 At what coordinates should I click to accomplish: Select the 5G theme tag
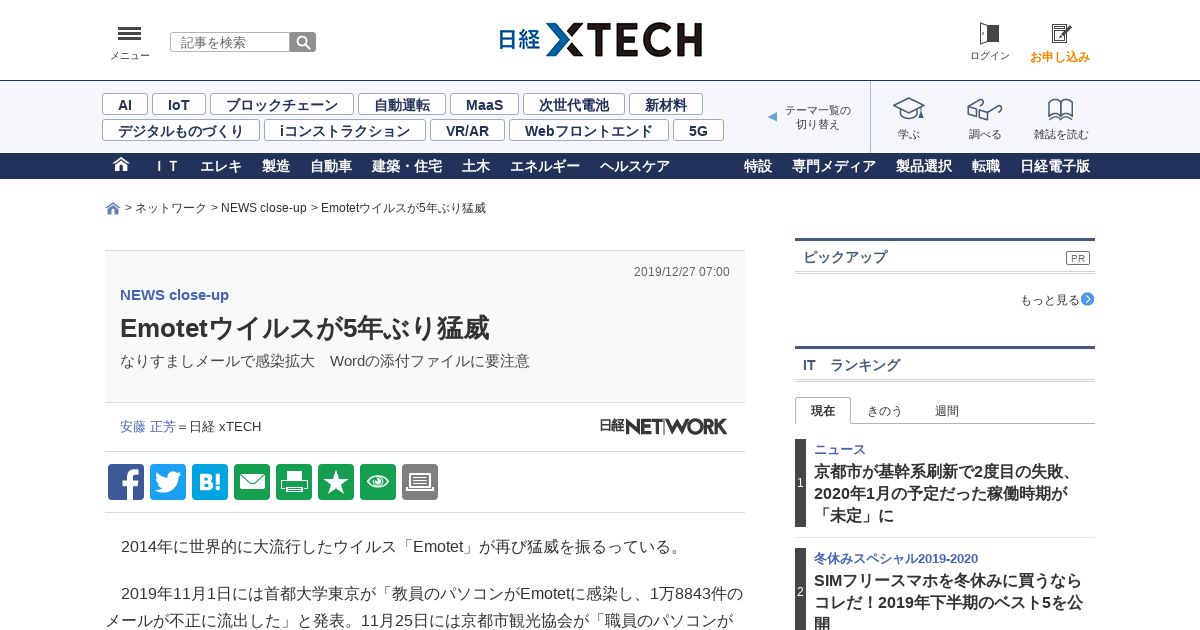[x=698, y=130]
